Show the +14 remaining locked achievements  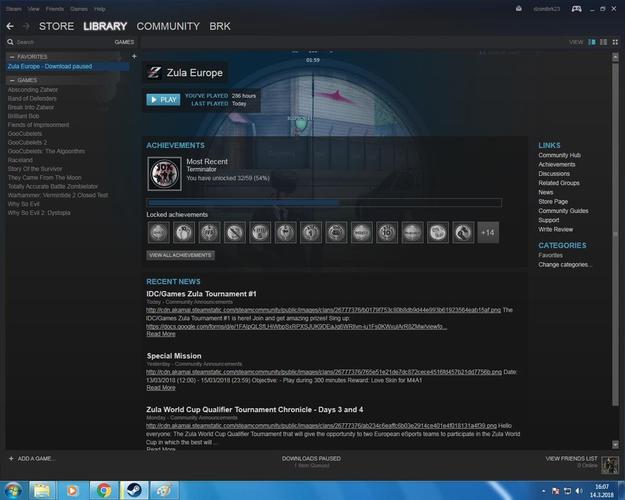click(488, 232)
